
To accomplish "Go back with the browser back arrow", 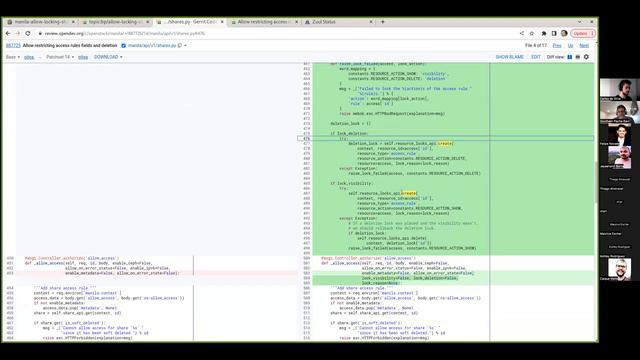I will click(x=8, y=33).
